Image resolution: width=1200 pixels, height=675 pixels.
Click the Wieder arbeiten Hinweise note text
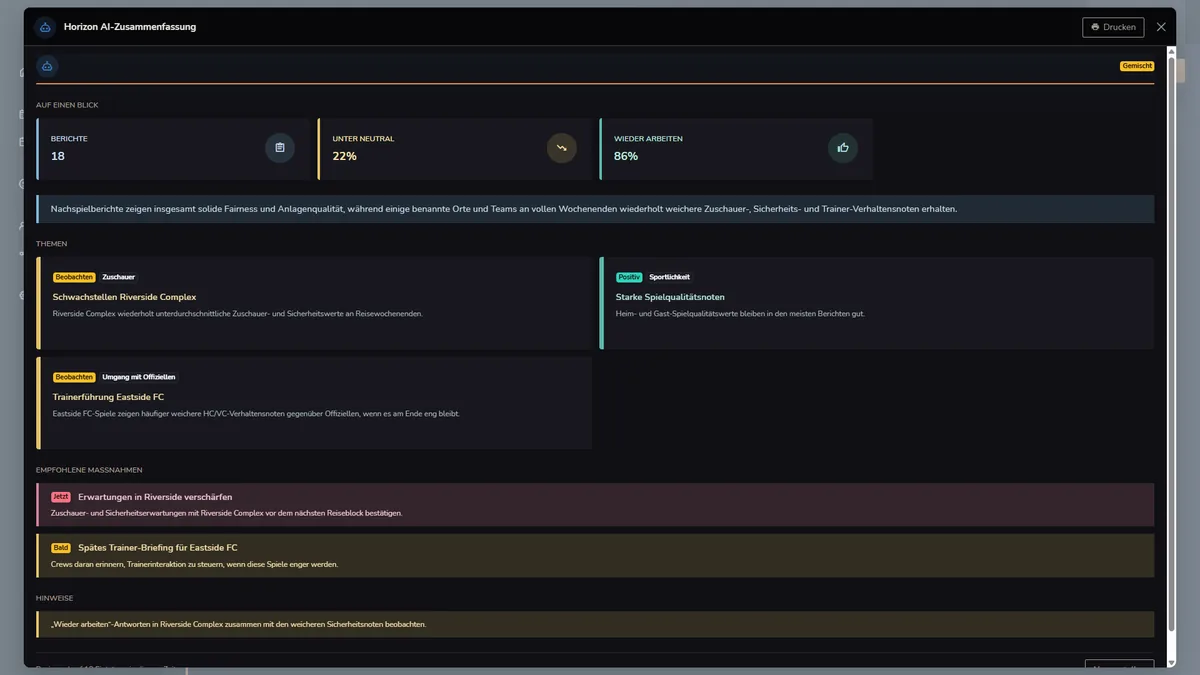coord(238,624)
